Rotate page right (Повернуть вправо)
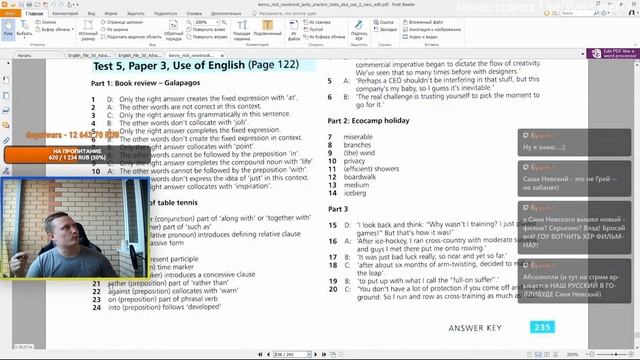 207,37
